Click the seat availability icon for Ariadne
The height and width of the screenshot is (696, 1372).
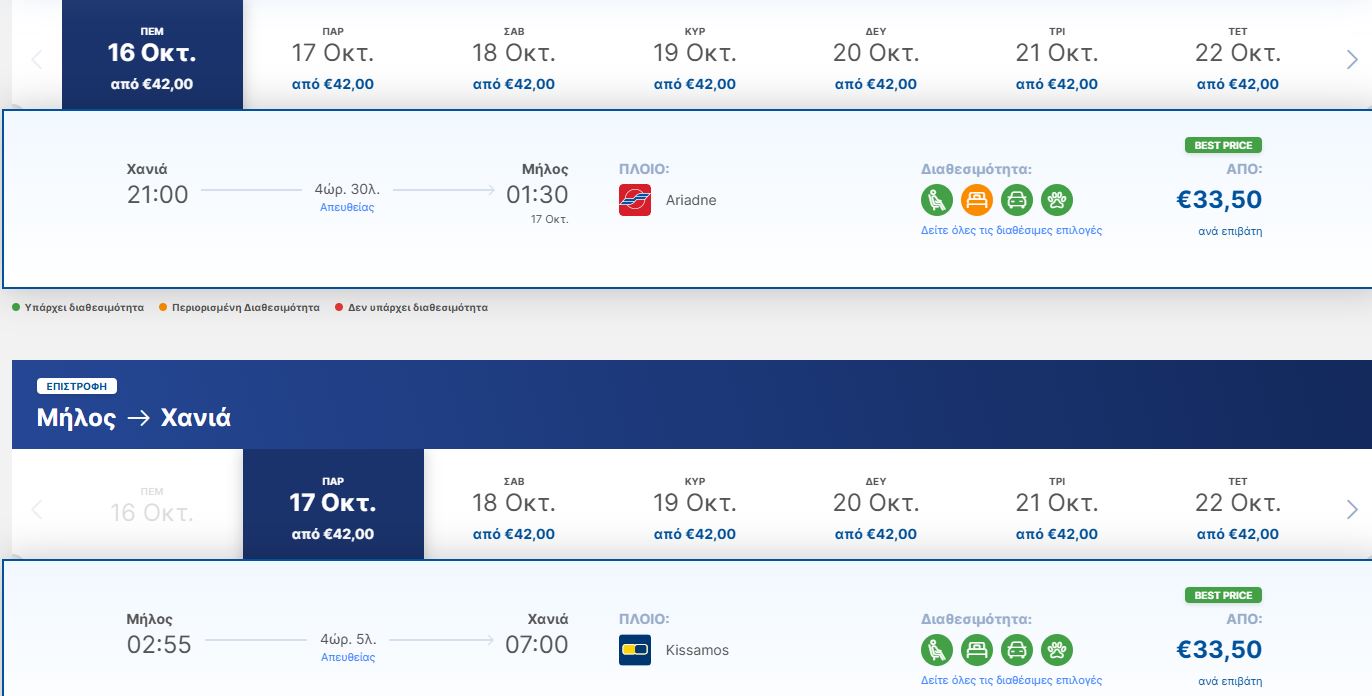(x=936, y=200)
